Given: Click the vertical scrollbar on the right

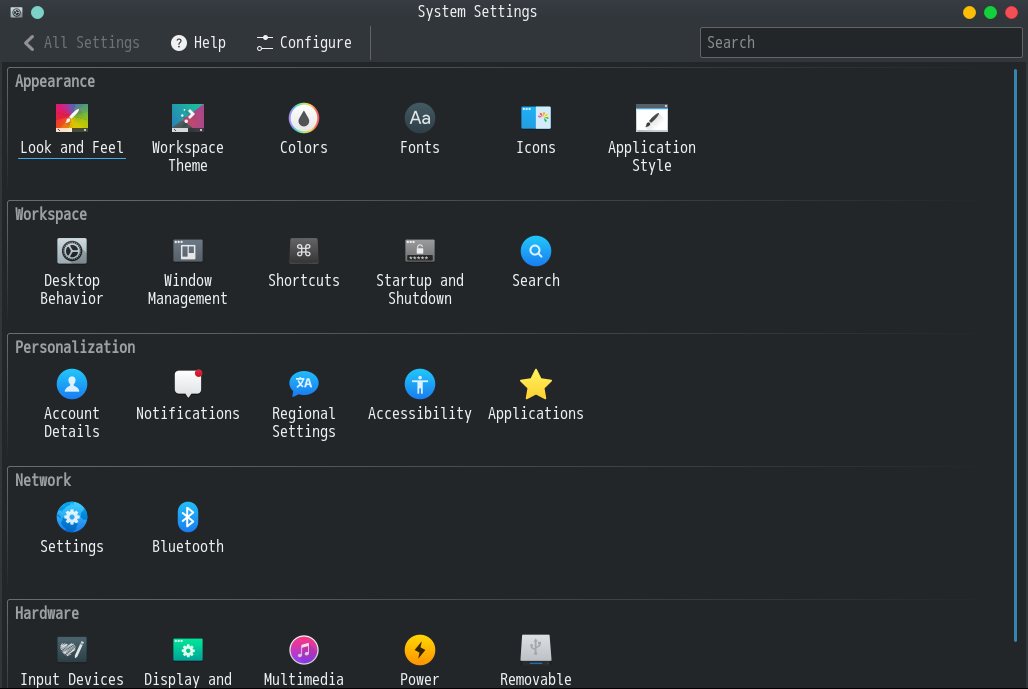Looking at the screenshot, I should pyautogui.click(x=1016, y=354).
